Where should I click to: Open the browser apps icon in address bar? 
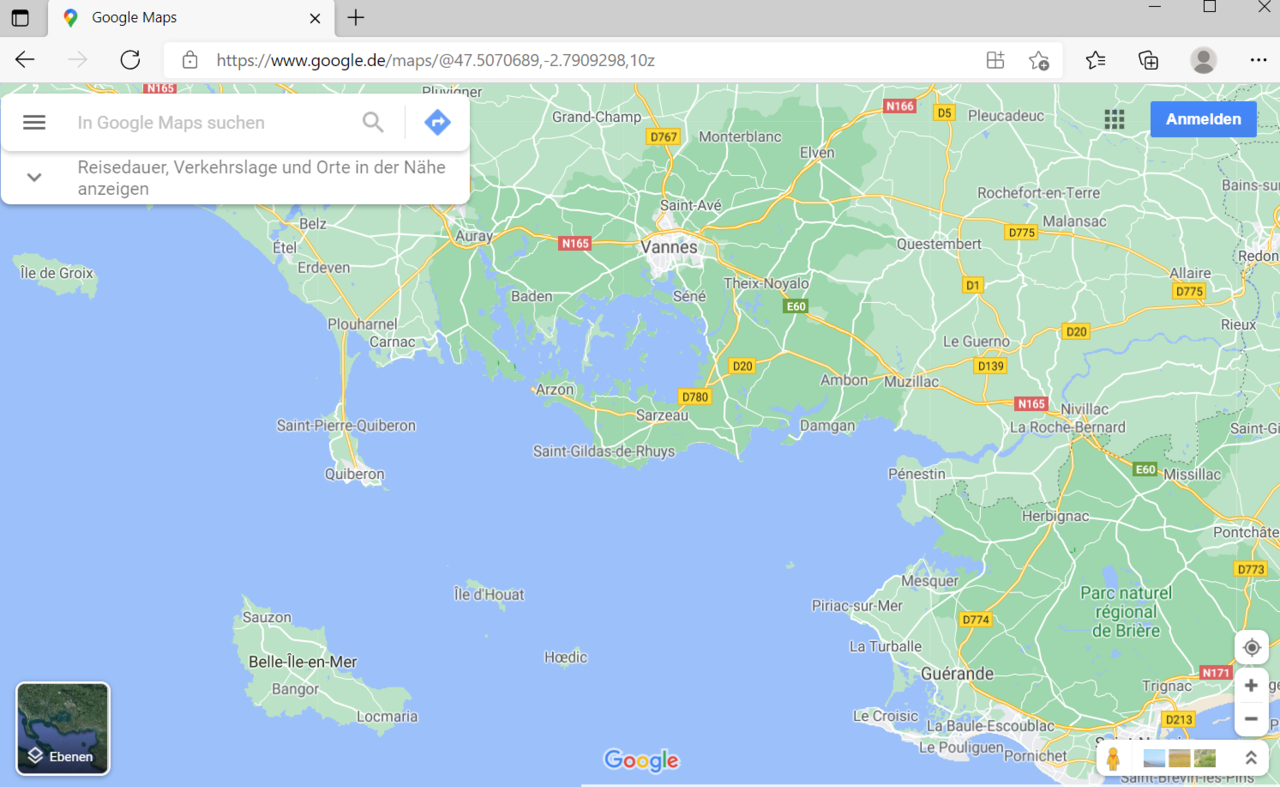(x=995, y=60)
